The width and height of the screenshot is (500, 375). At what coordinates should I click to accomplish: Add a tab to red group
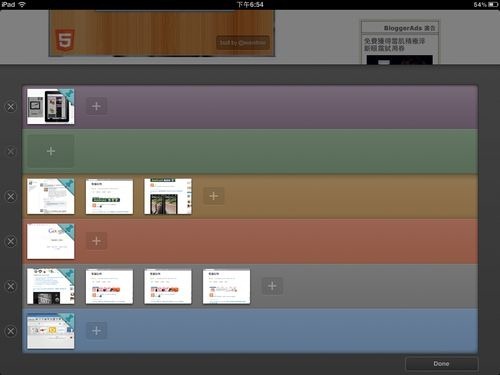[97, 241]
